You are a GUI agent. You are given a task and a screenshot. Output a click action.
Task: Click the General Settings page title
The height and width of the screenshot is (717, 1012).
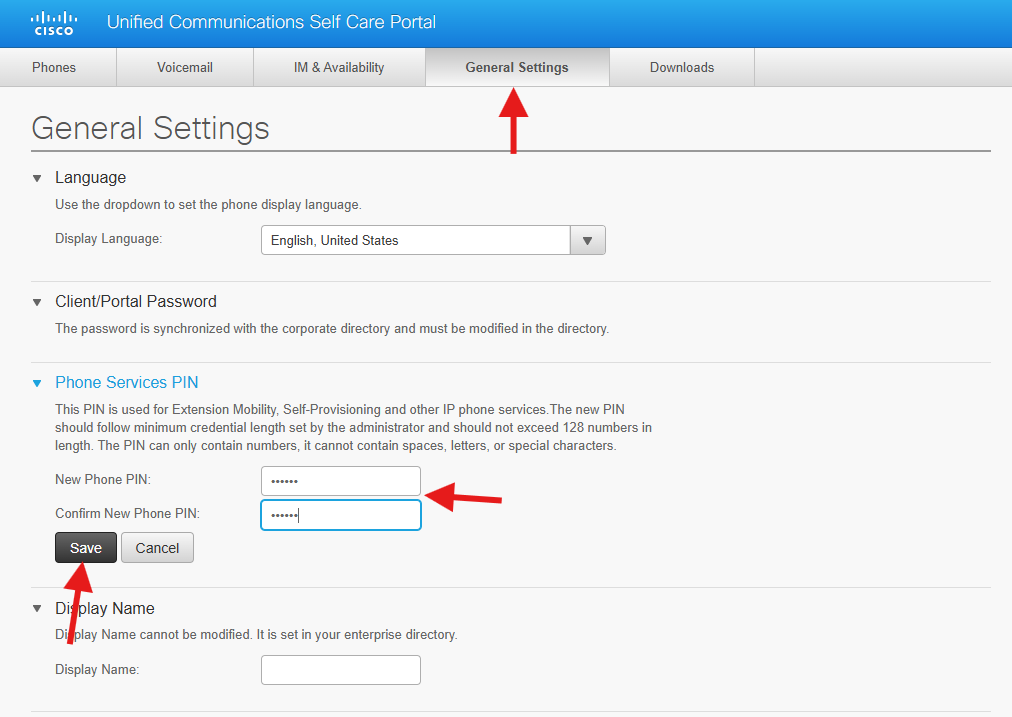coord(150,128)
